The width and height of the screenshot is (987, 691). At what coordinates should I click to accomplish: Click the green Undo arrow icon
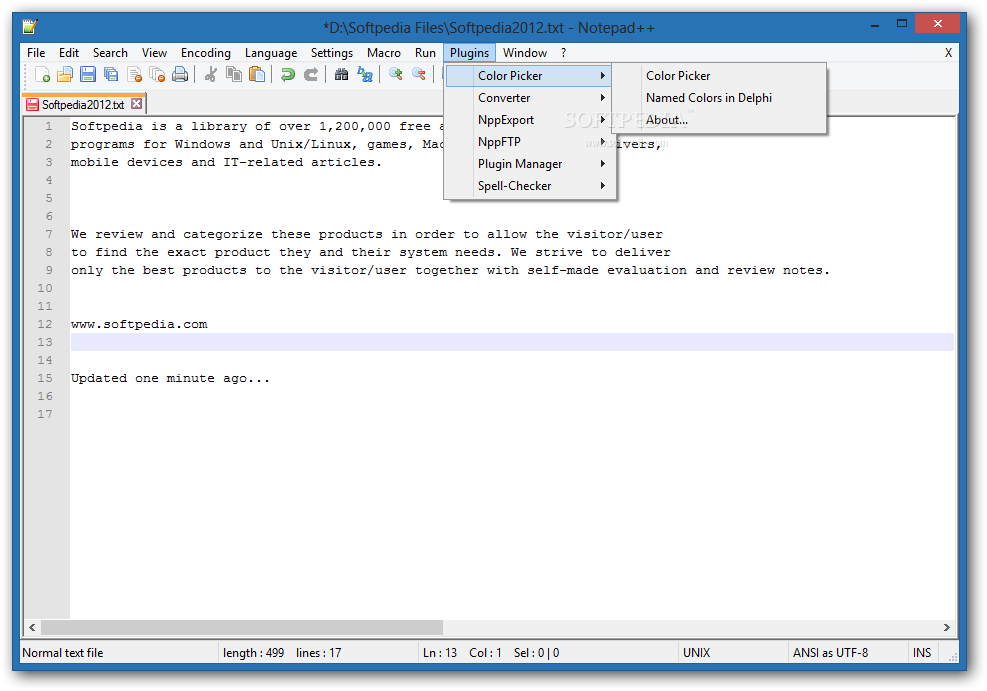tap(288, 75)
